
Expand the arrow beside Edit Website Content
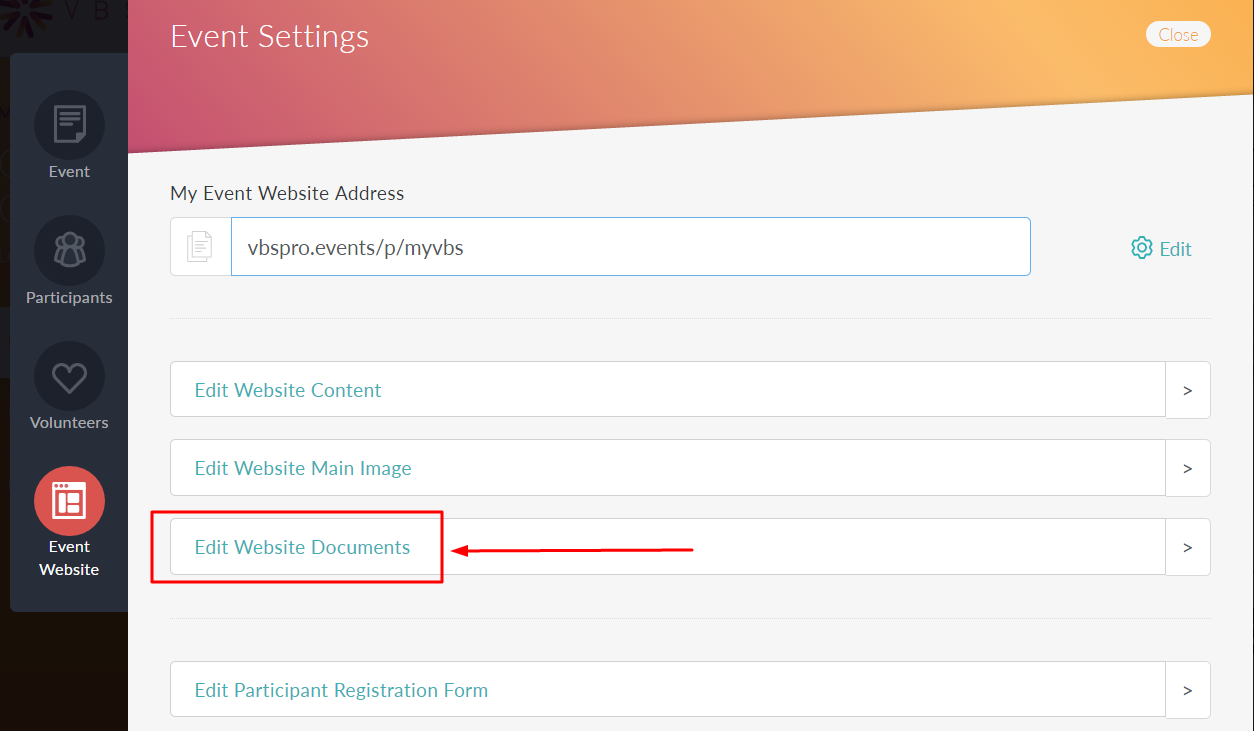[x=1188, y=390]
